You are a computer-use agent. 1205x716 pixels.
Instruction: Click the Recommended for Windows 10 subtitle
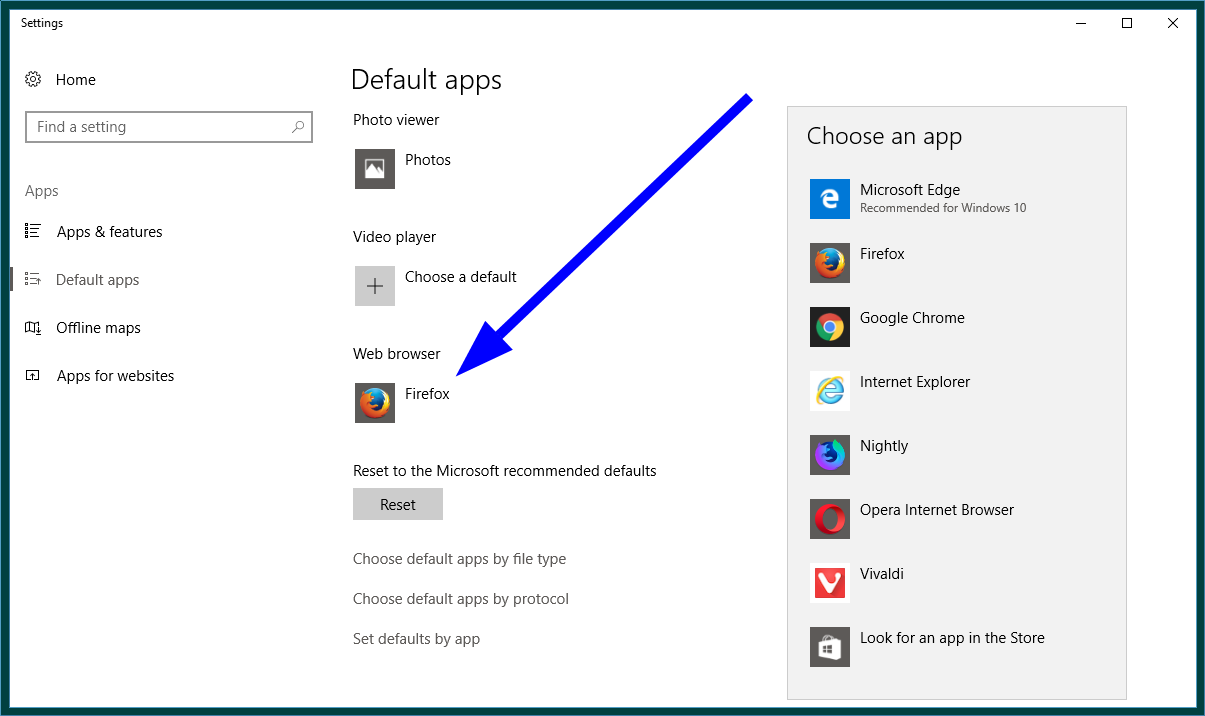click(943, 208)
